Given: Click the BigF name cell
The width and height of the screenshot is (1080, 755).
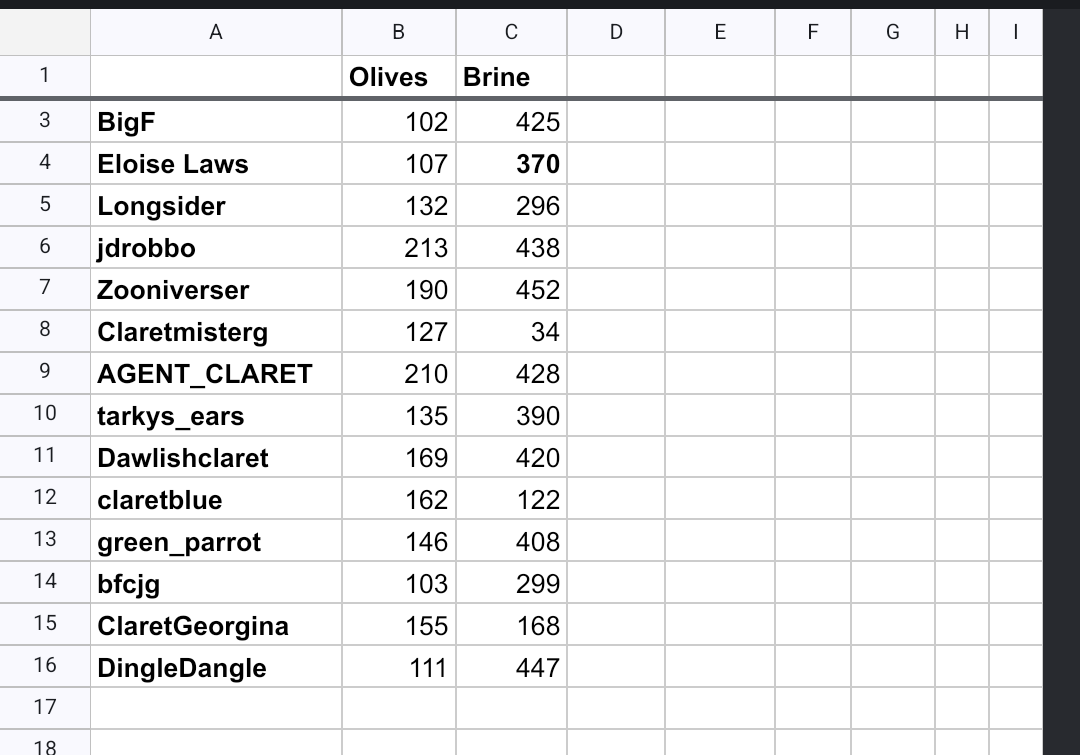Looking at the screenshot, I should [216, 122].
